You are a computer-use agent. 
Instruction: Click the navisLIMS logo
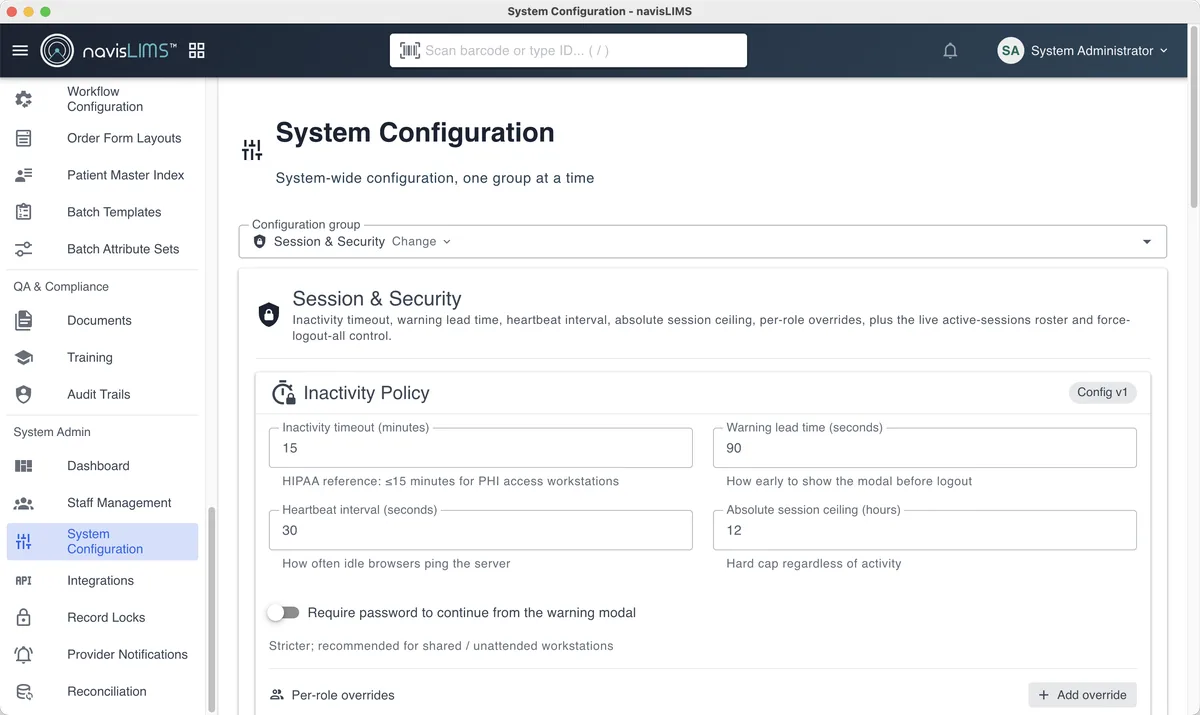(109, 50)
